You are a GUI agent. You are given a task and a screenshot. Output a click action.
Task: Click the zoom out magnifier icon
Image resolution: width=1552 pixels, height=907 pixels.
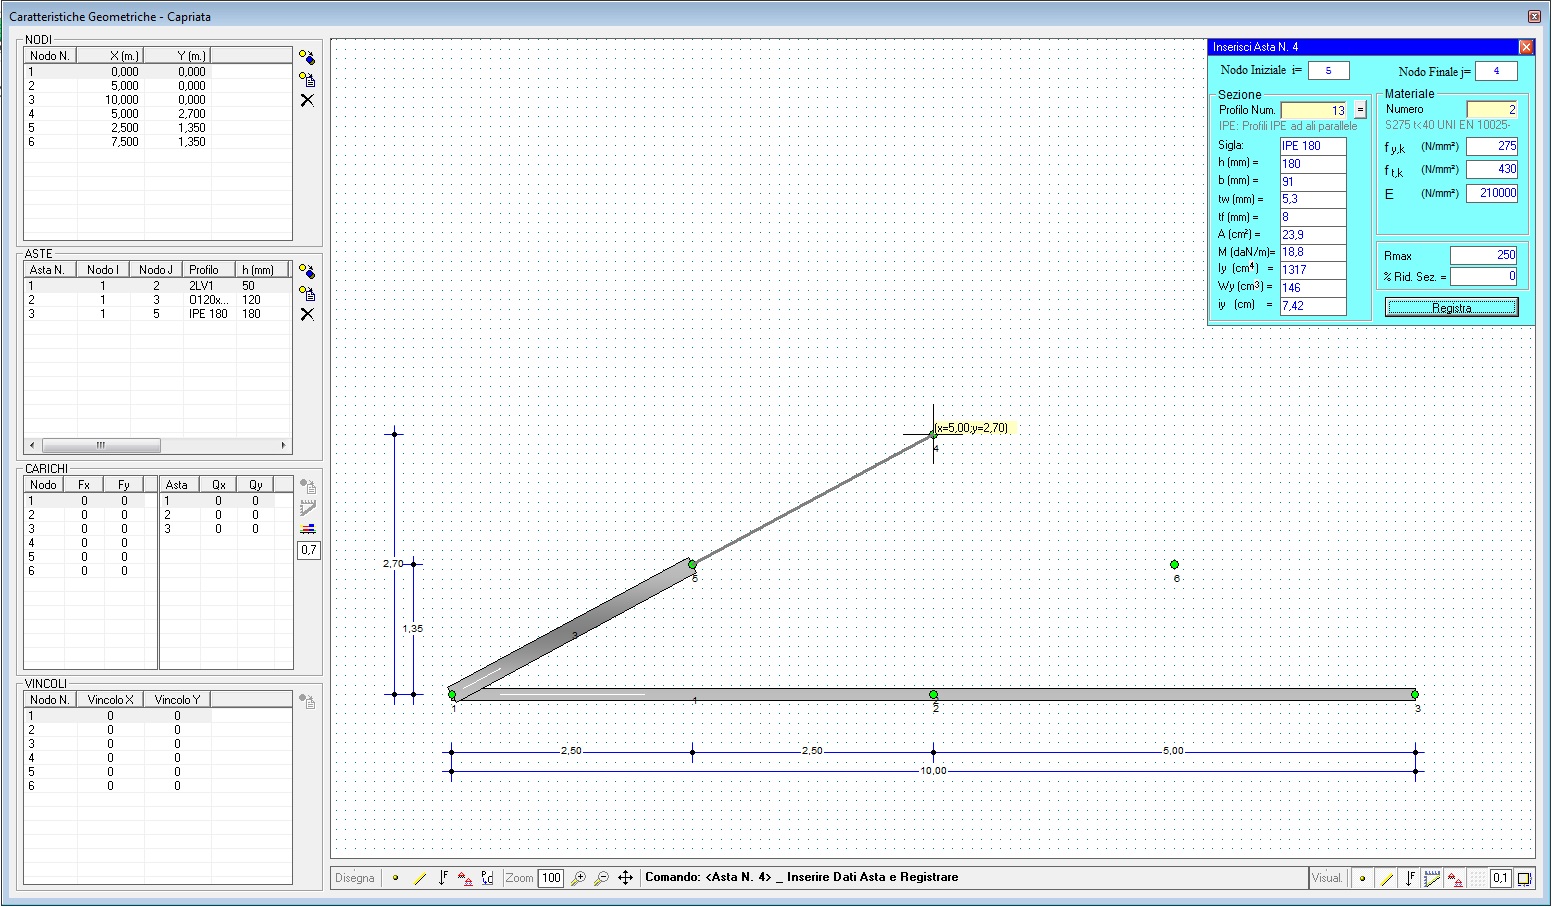click(601, 878)
